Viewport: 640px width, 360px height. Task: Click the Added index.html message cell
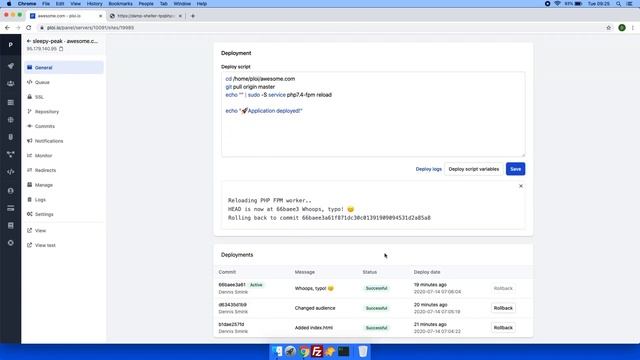pyautogui.click(x=313, y=328)
